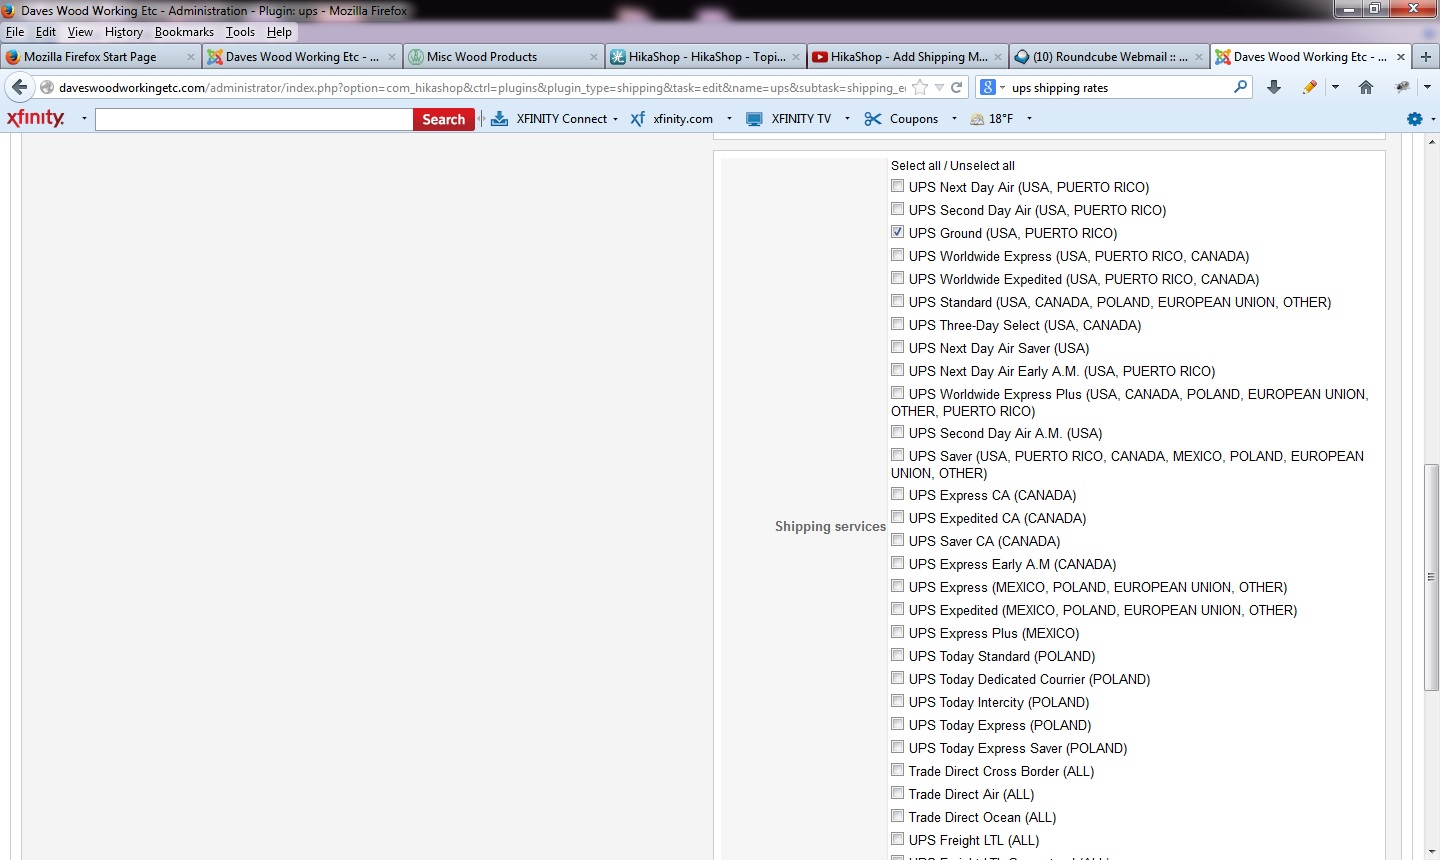The height and width of the screenshot is (860, 1440).
Task: Check UPS Next Day Air Saver (USA)
Action: [898, 347]
